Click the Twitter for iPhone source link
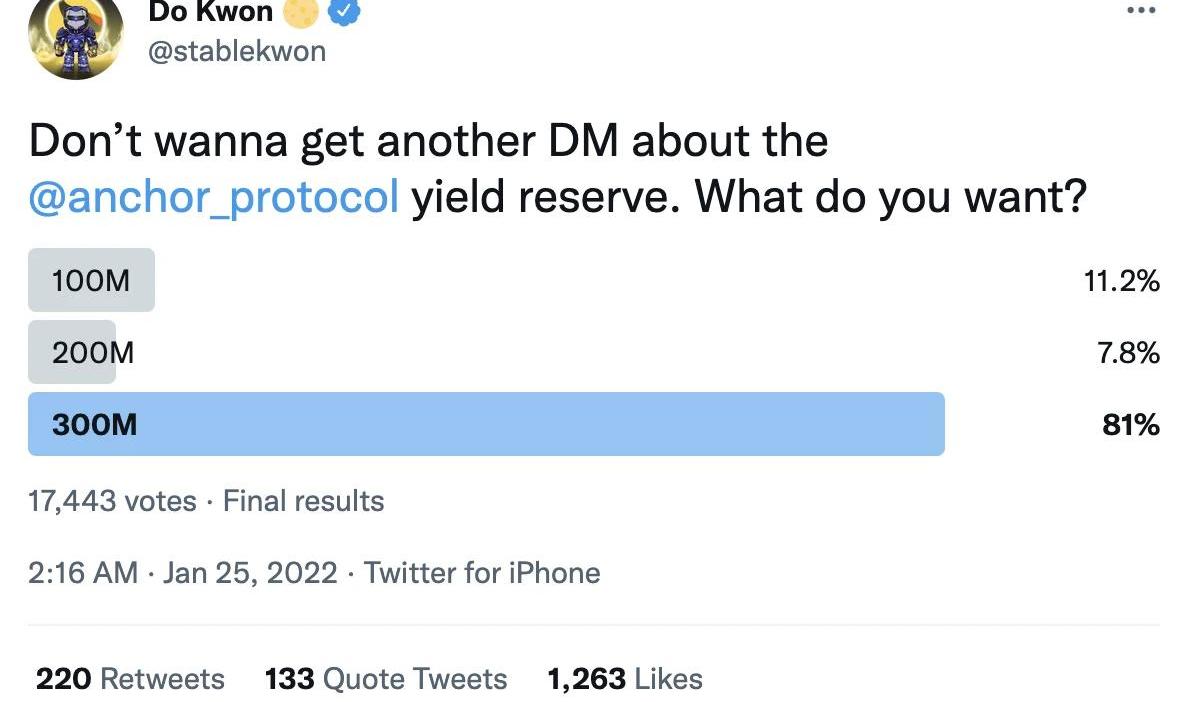The image size is (1192, 702). [482, 573]
